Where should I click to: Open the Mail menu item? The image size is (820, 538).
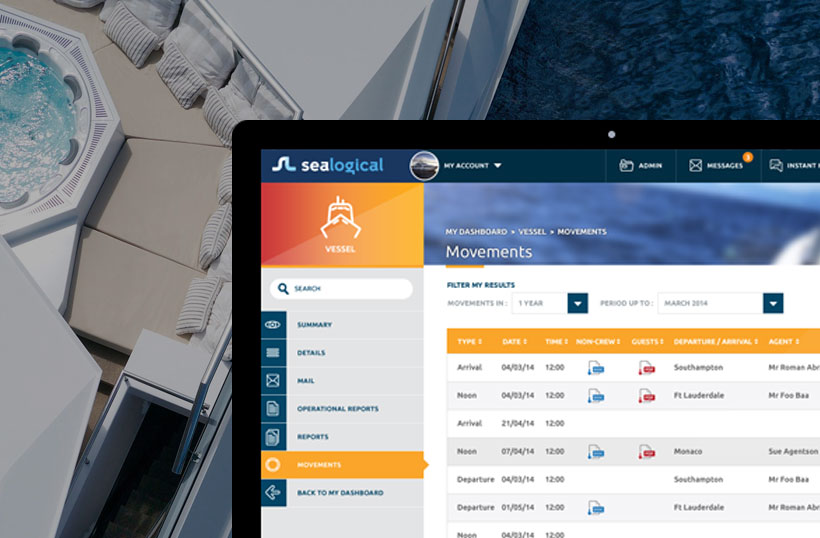[x=305, y=381]
